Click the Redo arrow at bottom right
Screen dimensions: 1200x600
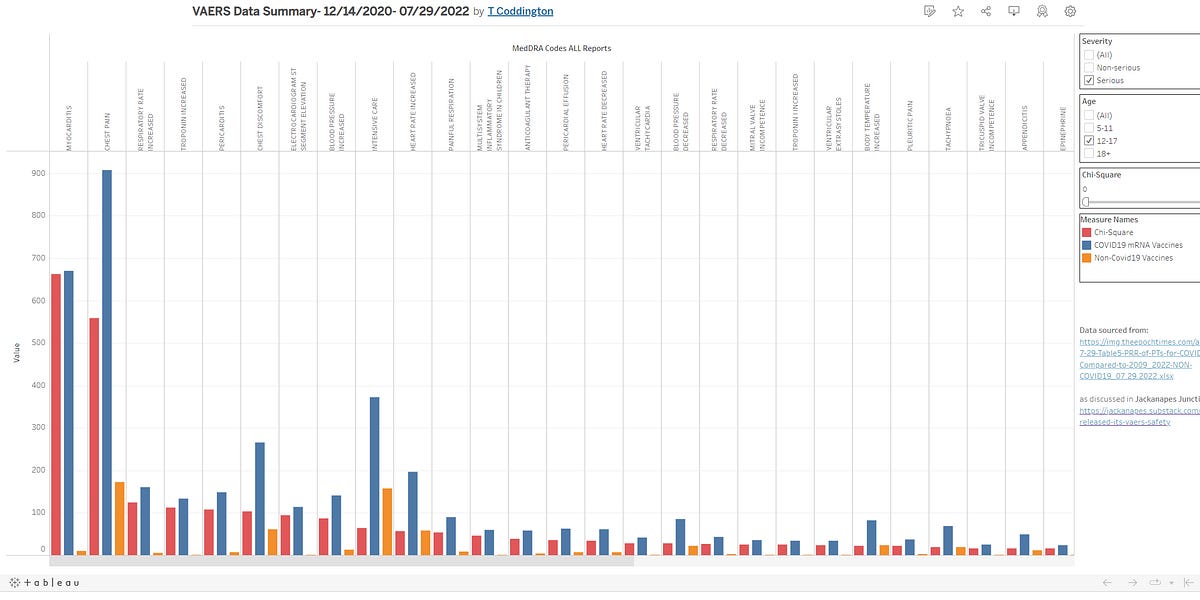coord(1133,581)
